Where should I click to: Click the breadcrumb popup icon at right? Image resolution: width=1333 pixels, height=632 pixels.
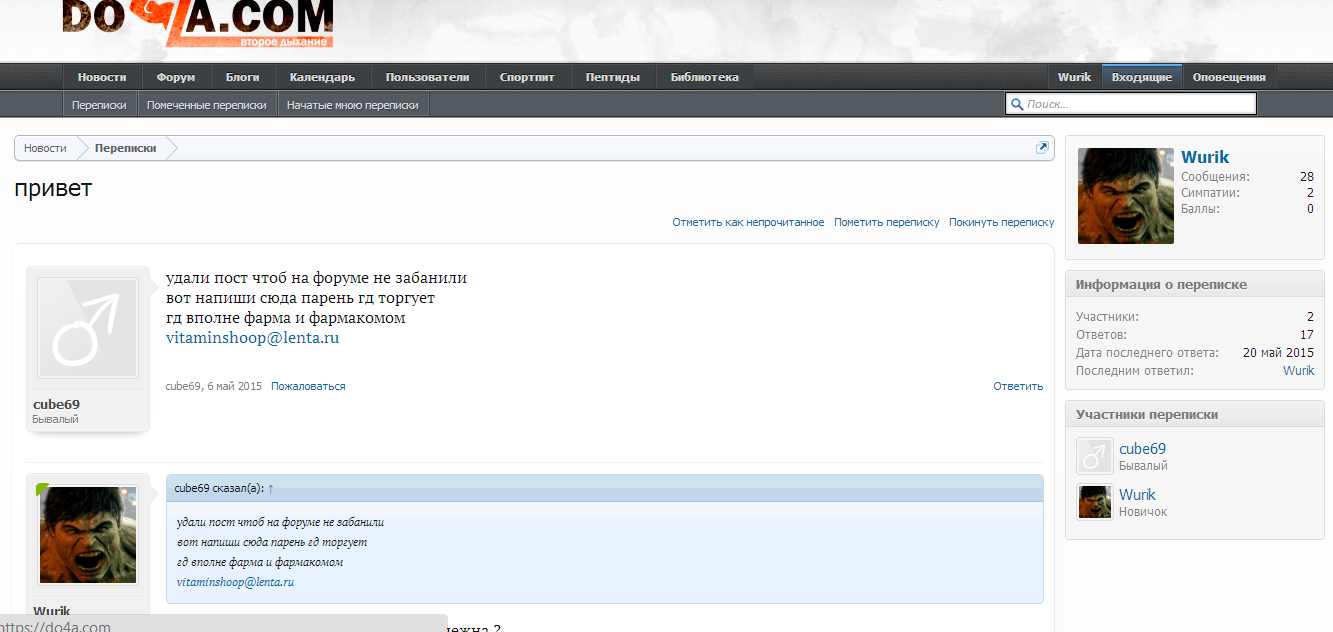pyautogui.click(x=1042, y=148)
